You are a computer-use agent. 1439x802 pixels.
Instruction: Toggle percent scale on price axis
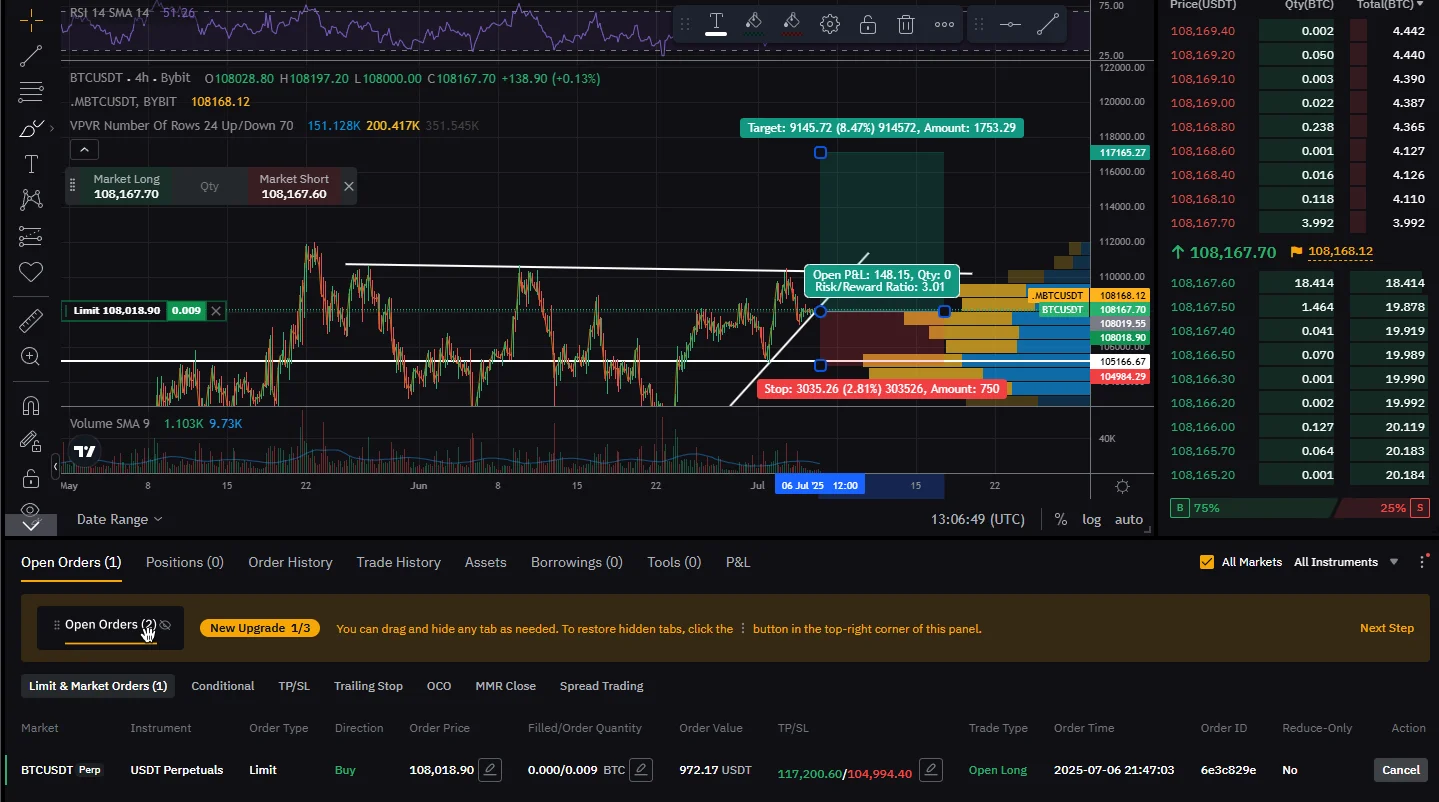[1060, 519]
